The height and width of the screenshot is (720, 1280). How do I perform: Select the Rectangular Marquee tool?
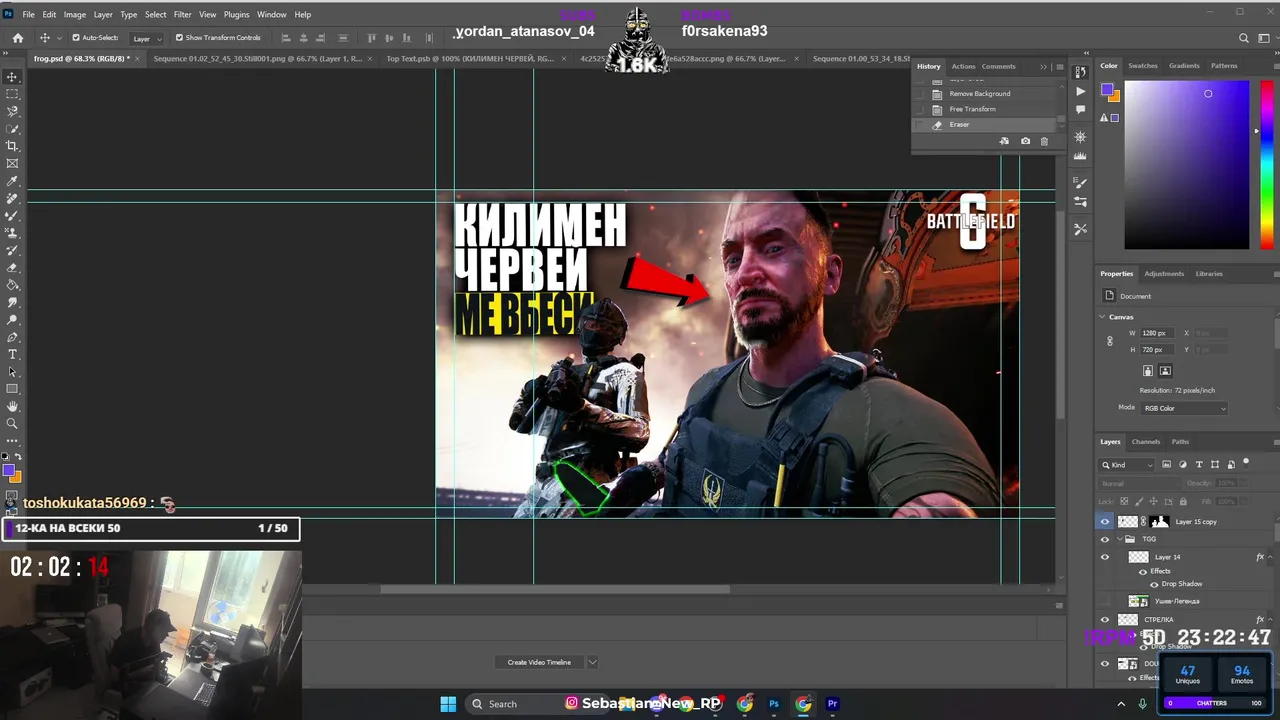pos(12,94)
